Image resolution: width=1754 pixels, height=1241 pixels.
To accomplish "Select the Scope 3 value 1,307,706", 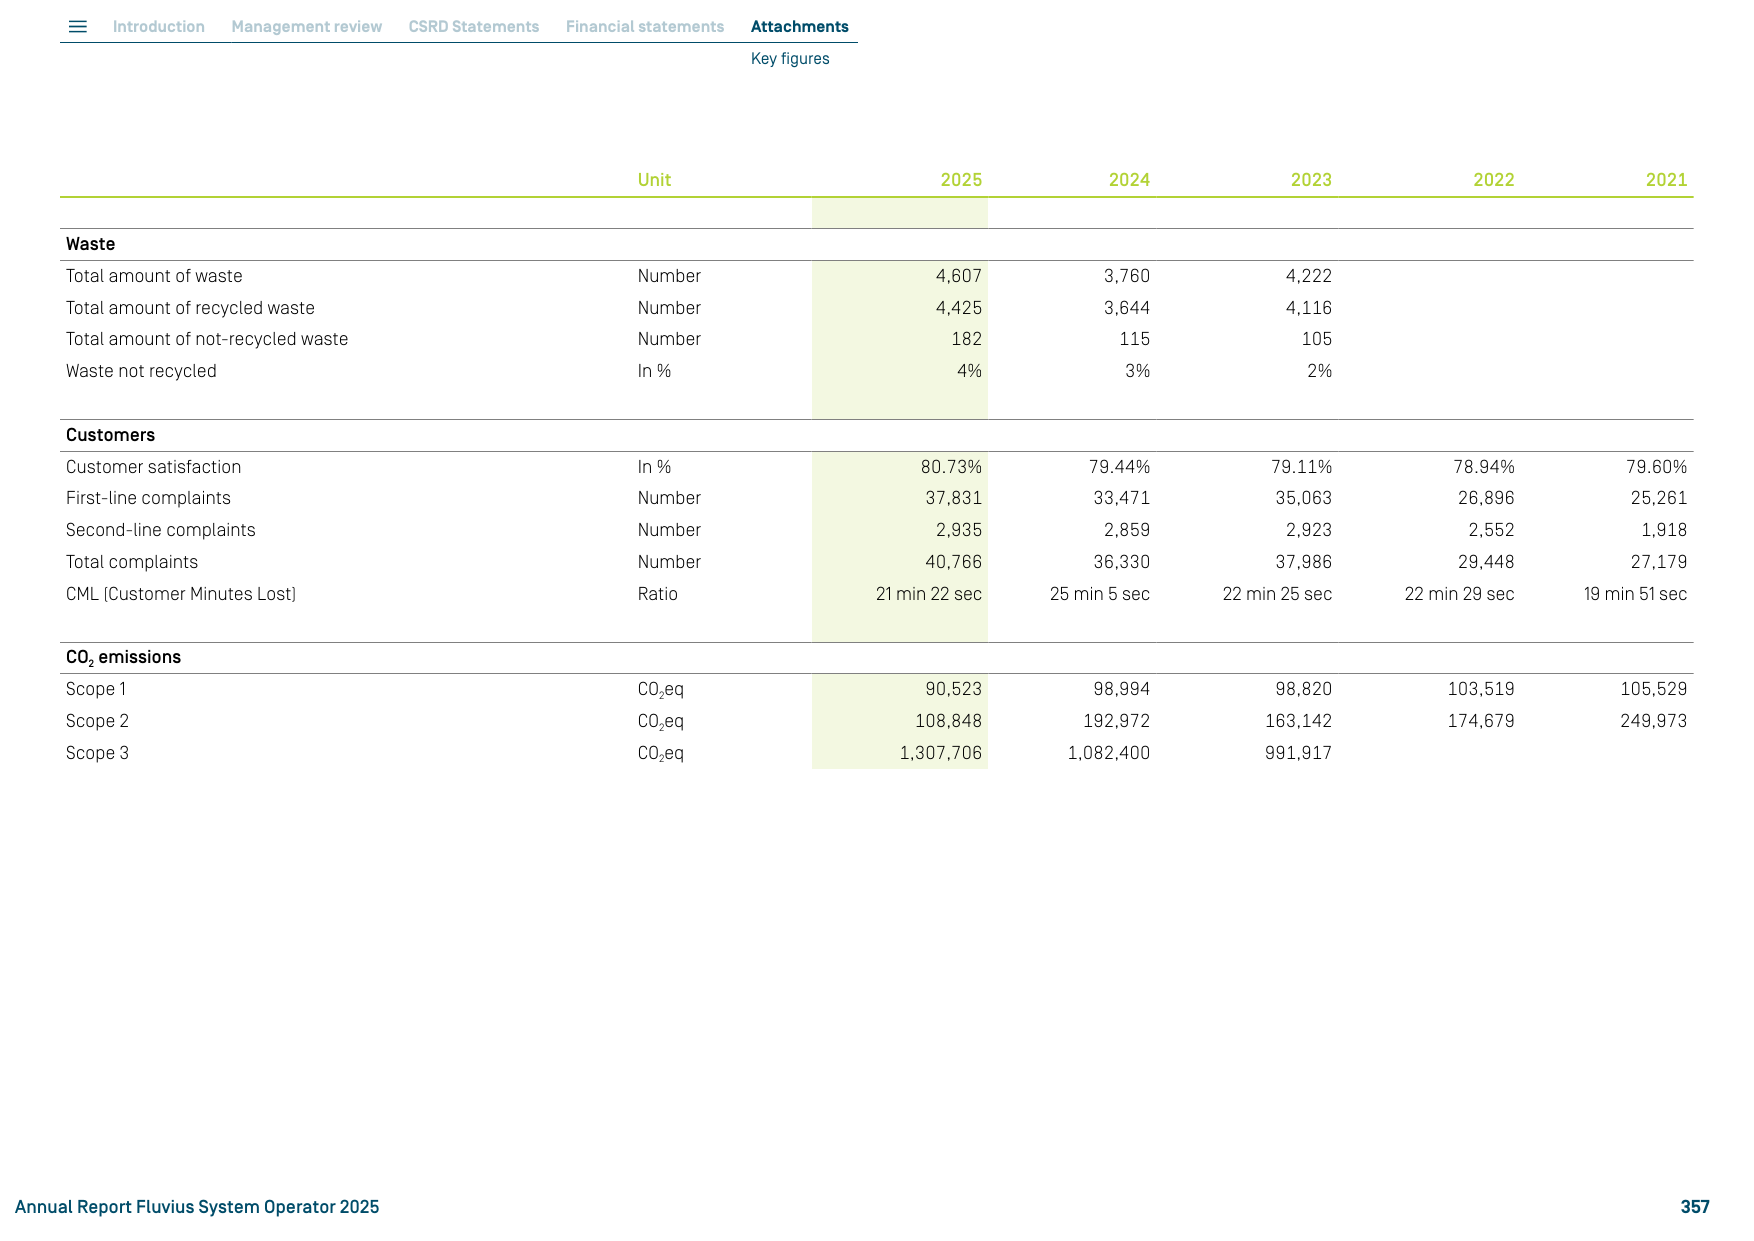I will coord(941,753).
